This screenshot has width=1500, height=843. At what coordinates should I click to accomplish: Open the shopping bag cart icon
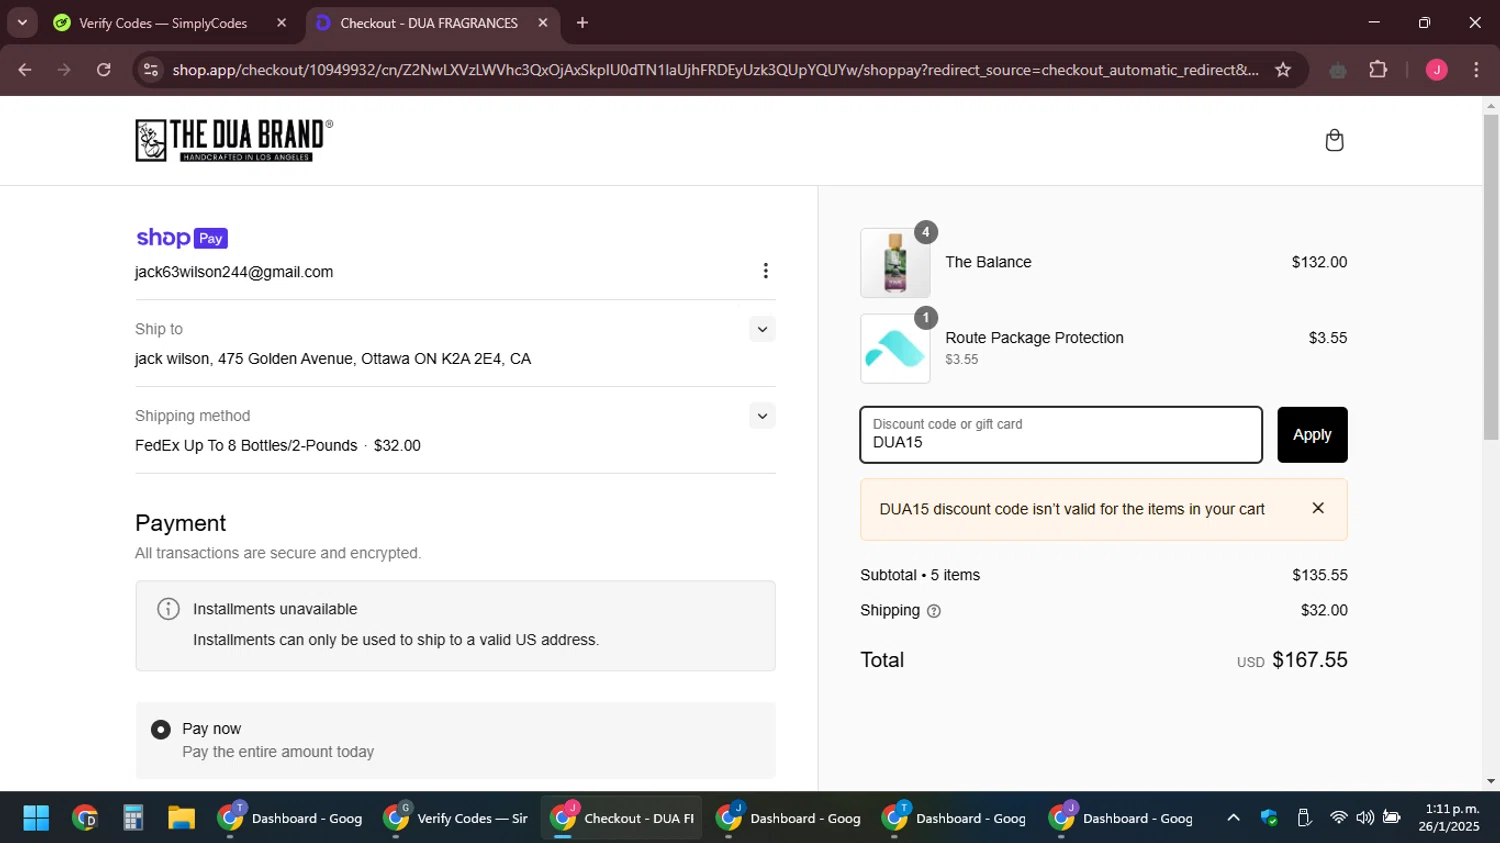(x=1334, y=140)
